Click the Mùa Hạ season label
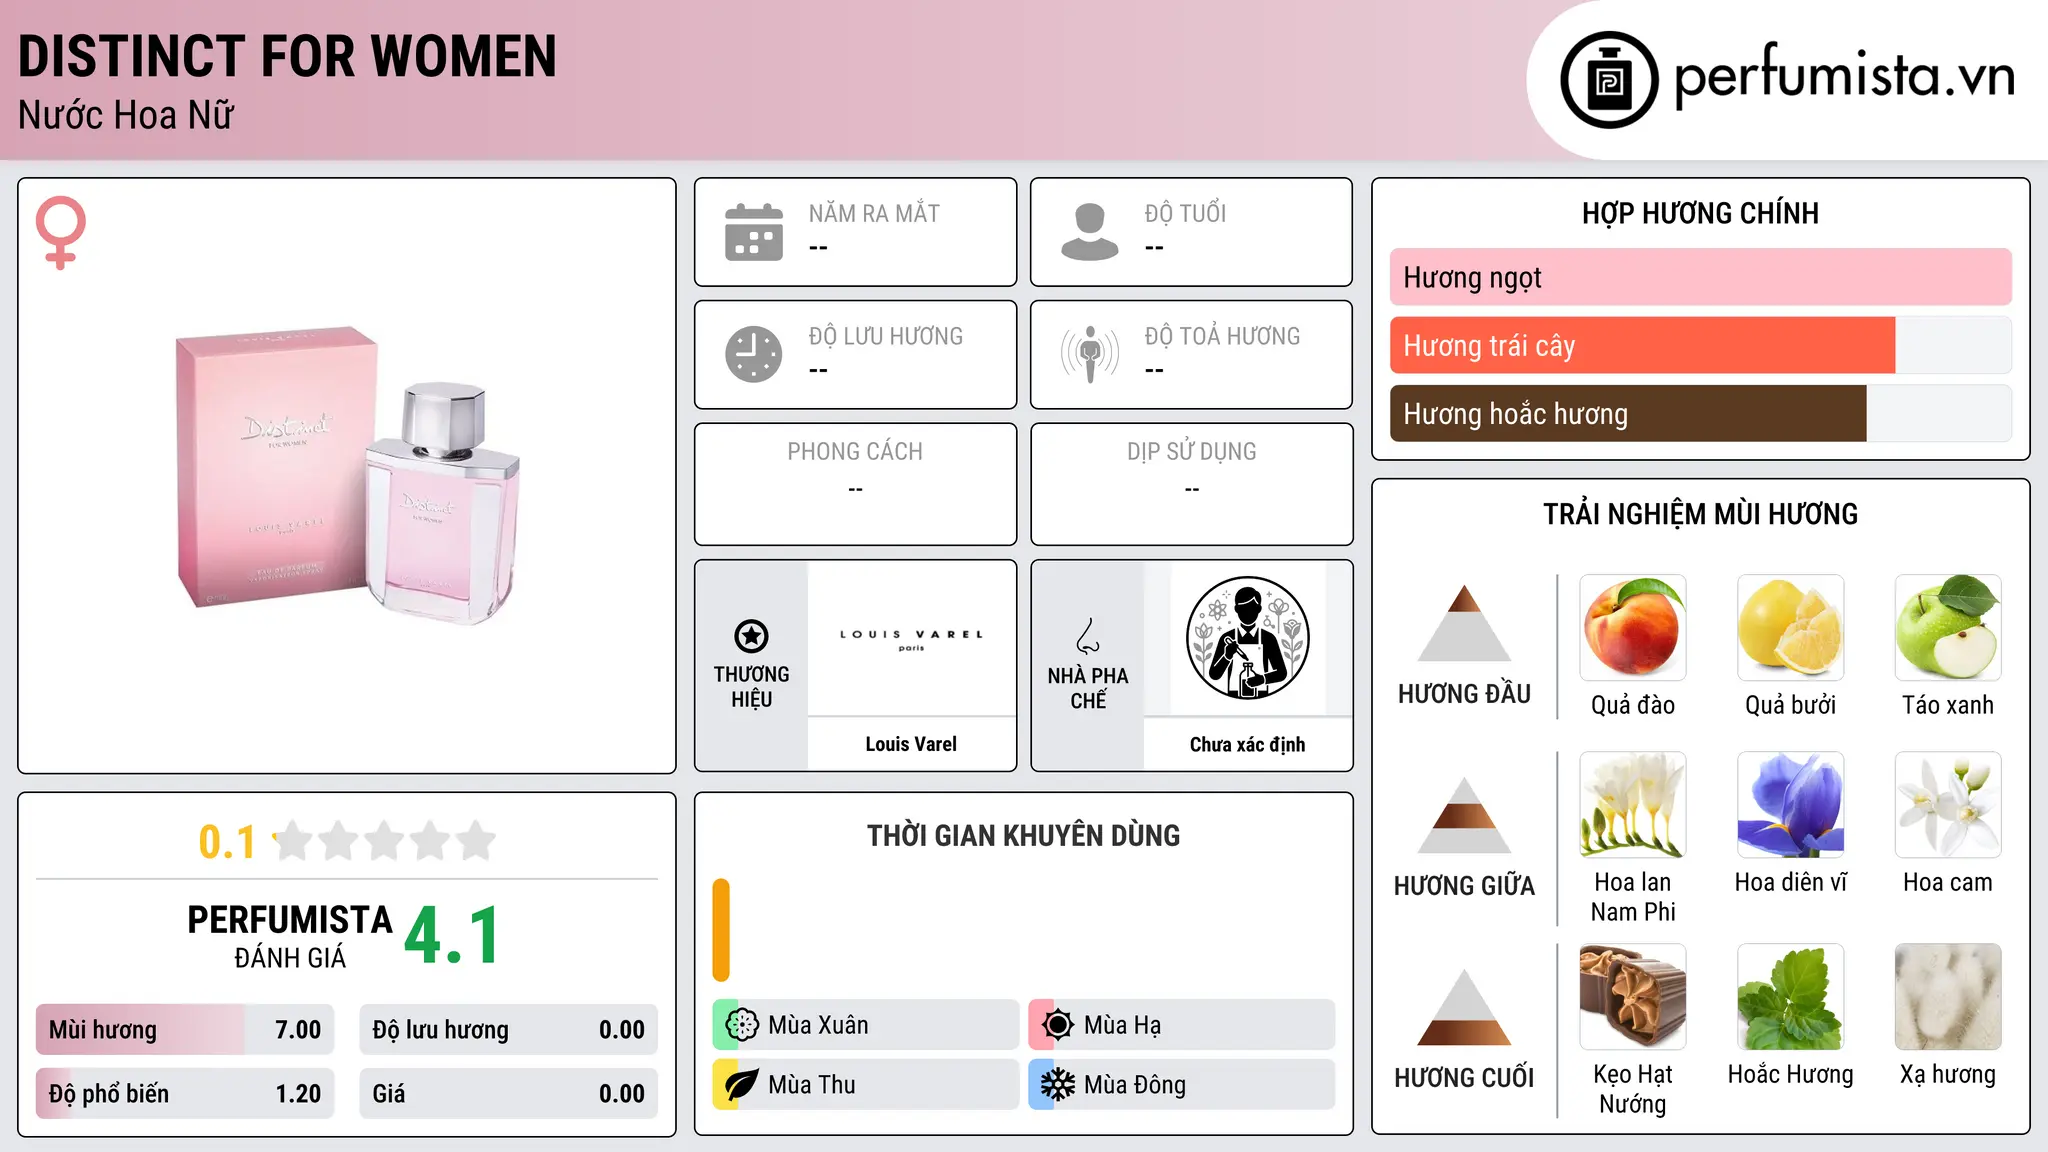This screenshot has height=1152, width=2048. coord(1122,1025)
